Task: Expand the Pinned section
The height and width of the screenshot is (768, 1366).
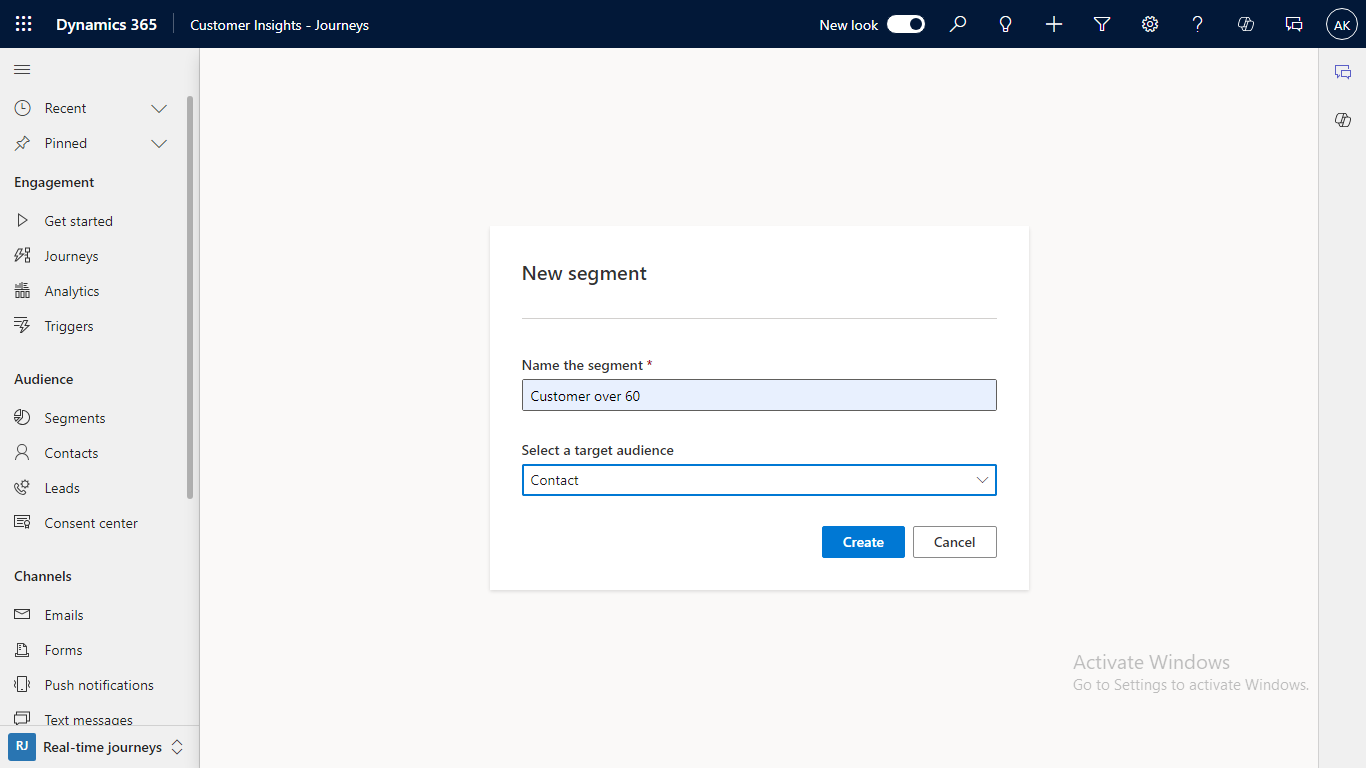Action: 158,143
